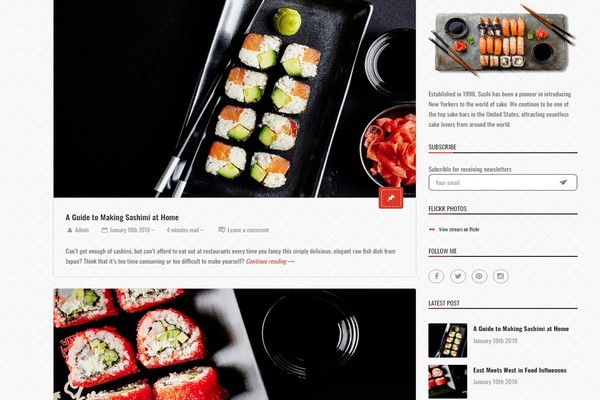Open sidebar sashimi guide latest post title
Screen dimensions: 600x400
pos(521,328)
